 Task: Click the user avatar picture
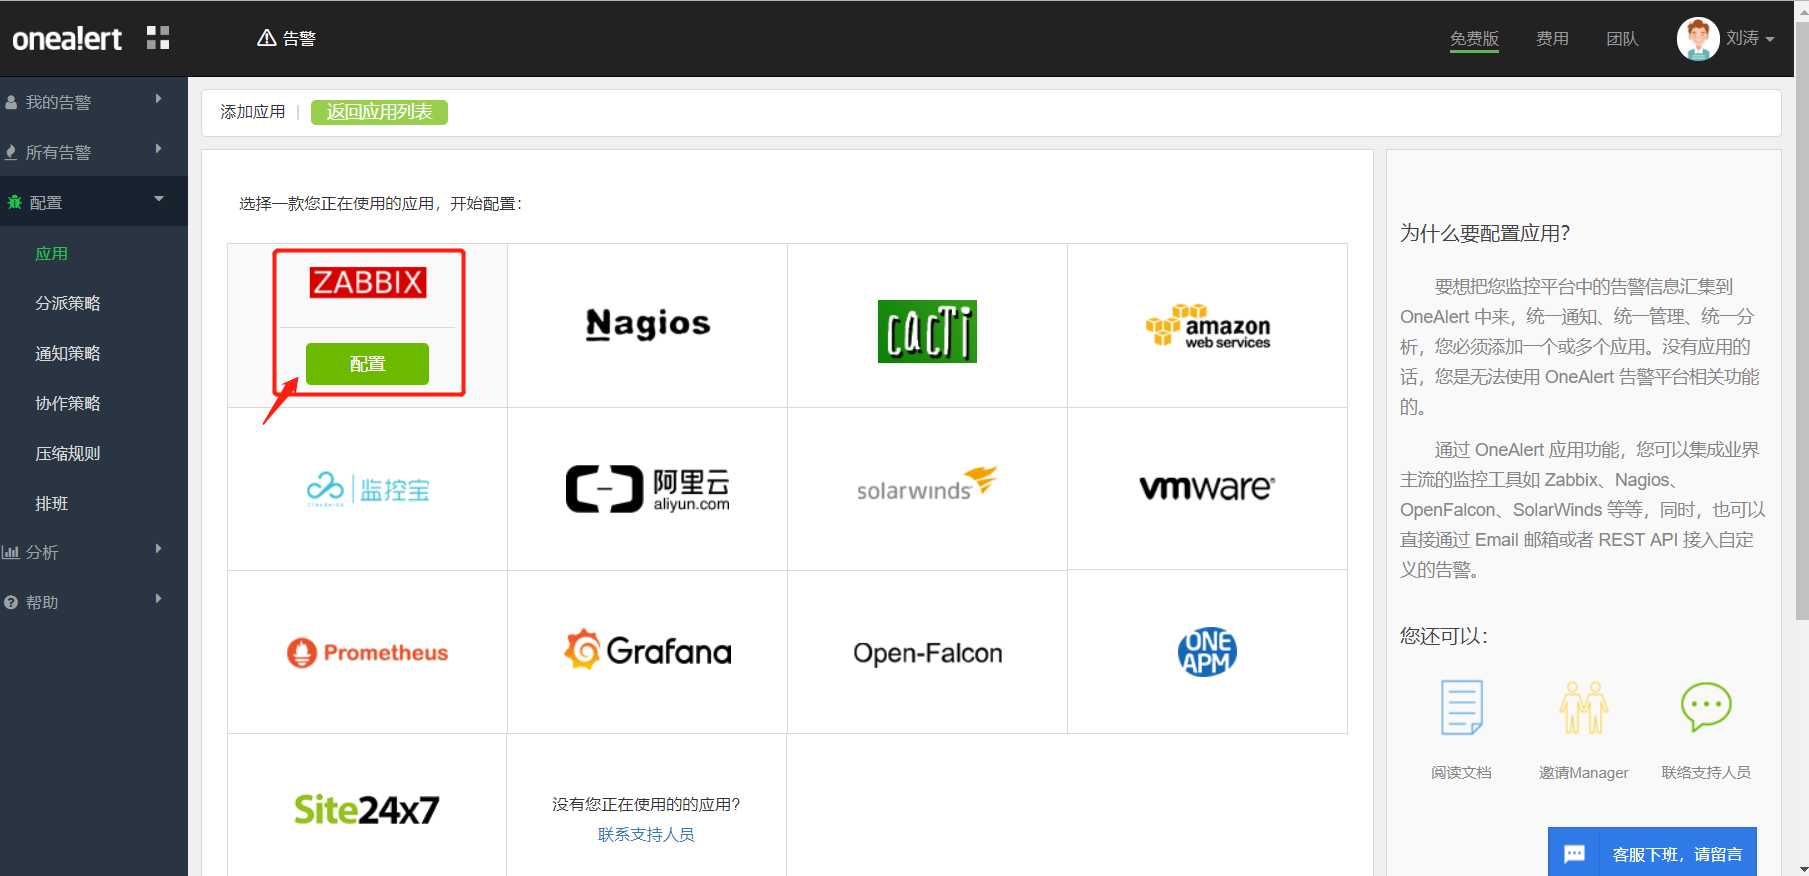1697,39
